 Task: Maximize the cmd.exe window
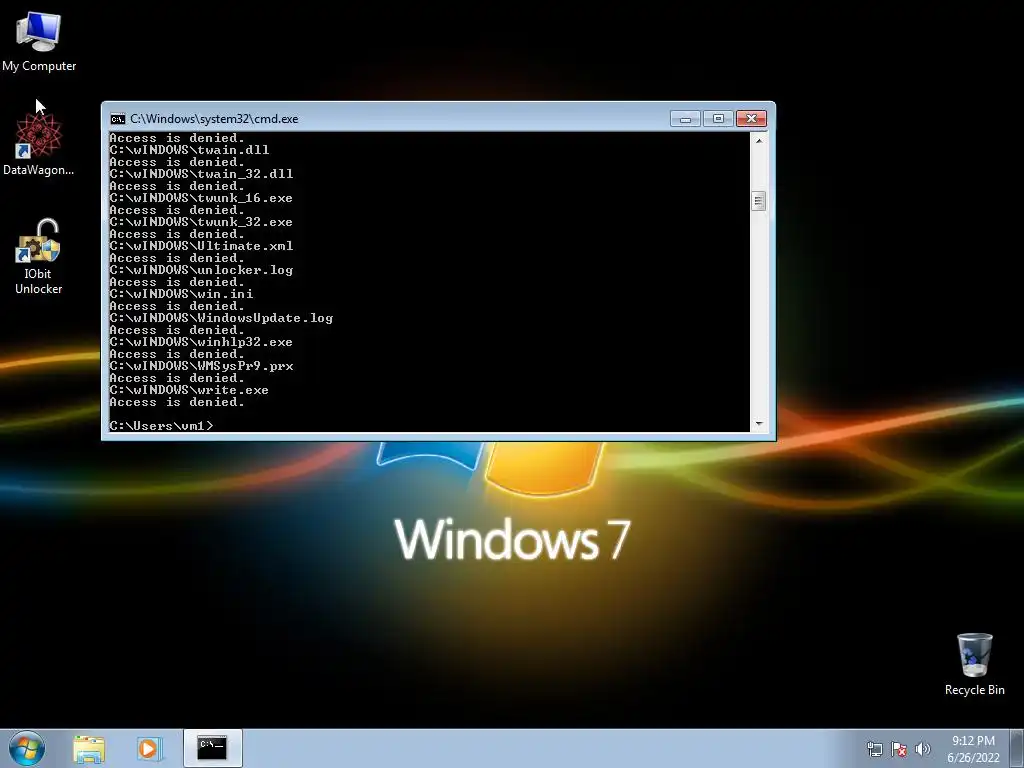[x=718, y=119]
